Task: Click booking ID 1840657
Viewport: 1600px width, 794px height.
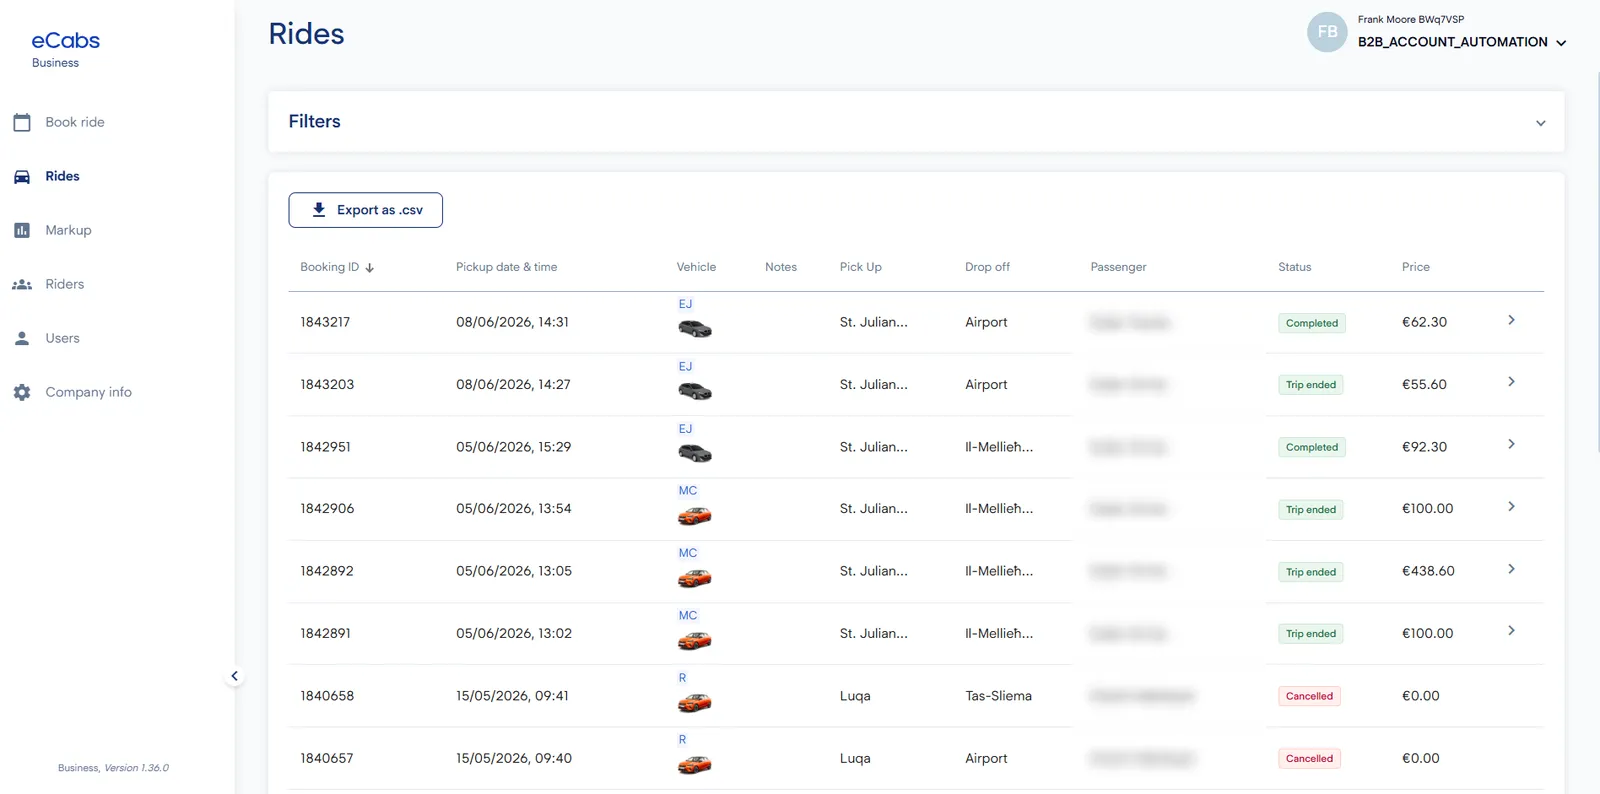Action: pos(326,758)
